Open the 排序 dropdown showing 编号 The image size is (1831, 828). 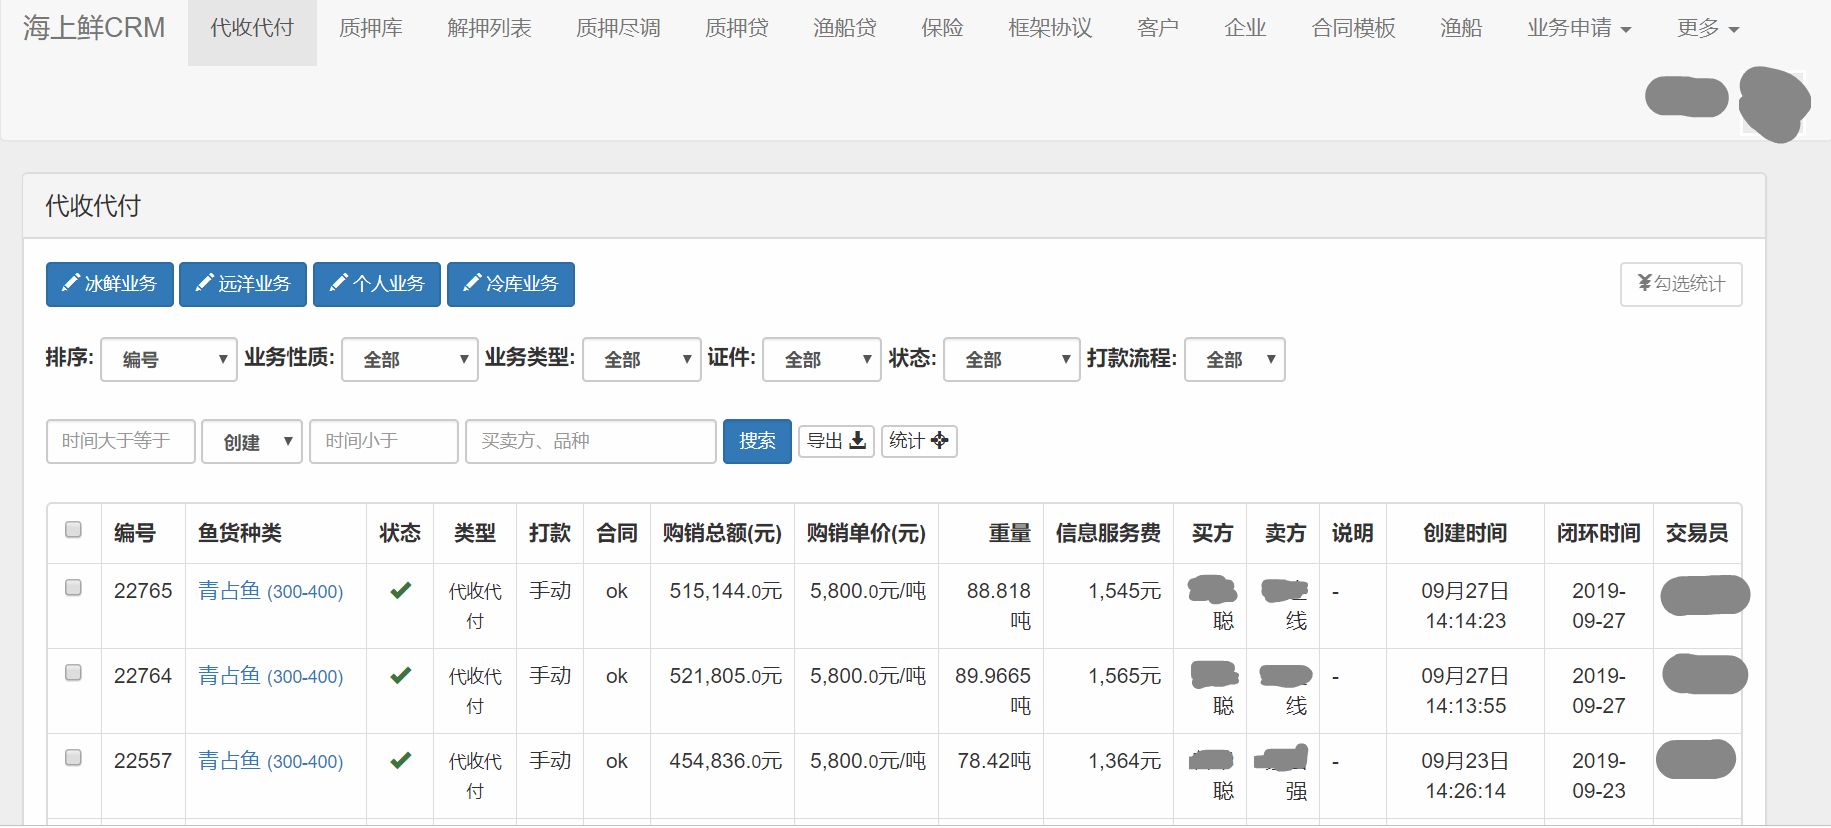pyautogui.click(x=169, y=360)
